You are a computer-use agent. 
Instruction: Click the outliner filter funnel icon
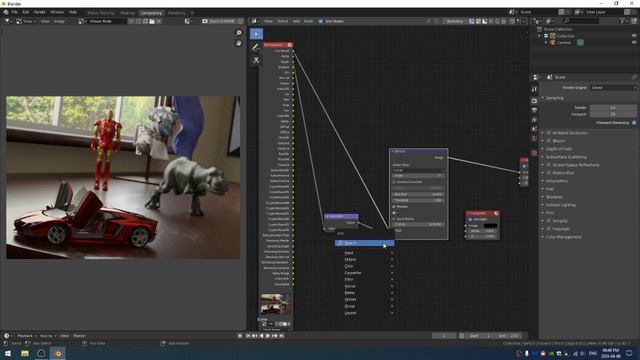pos(622,21)
